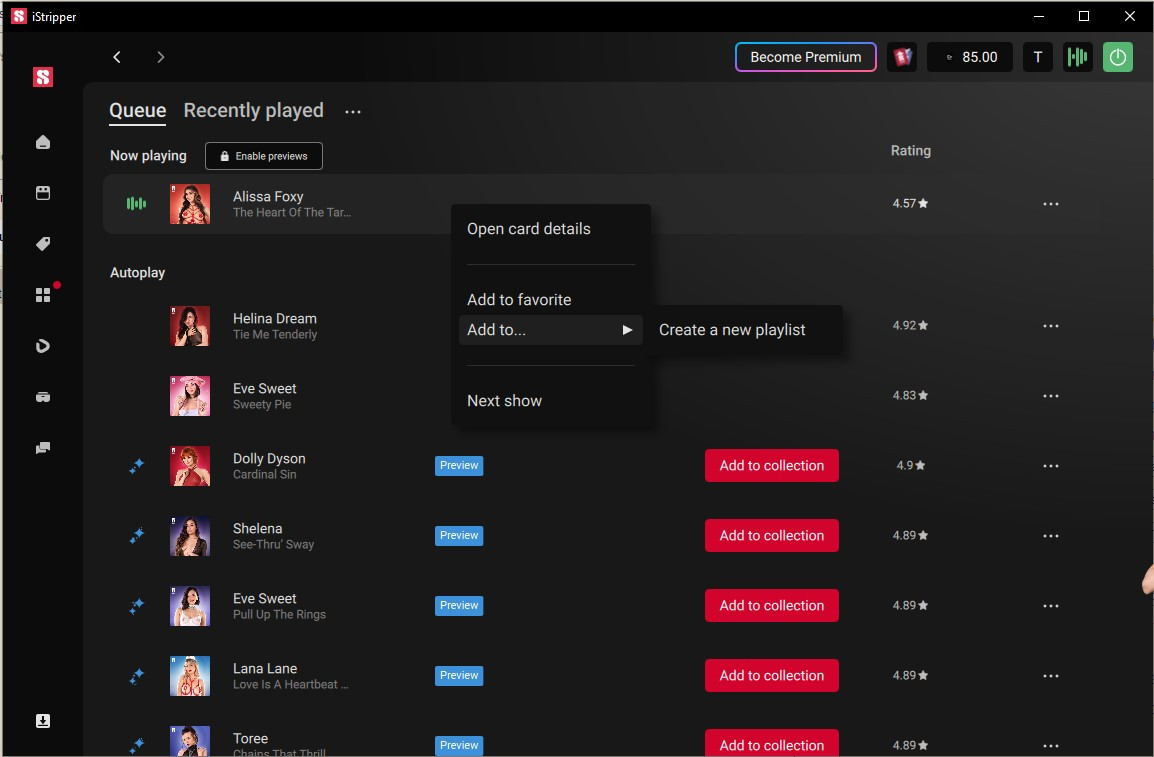Image resolution: width=1154 pixels, height=757 pixels.
Task: Open the downloads icon at sidebar bottom
Action: click(x=43, y=721)
